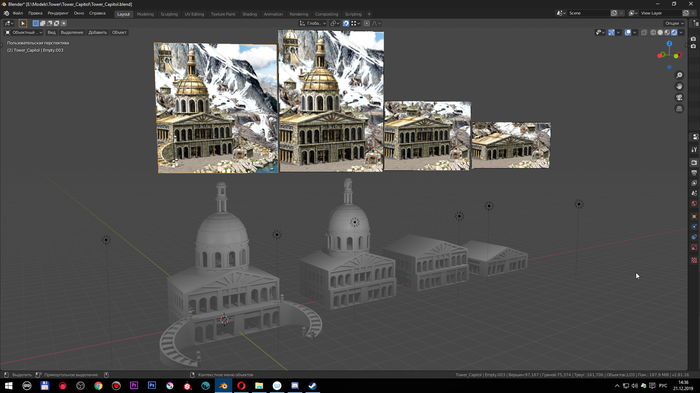The height and width of the screenshot is (393, 700).
Task: Open the pivot point dropdown
Action: (335, 23)
